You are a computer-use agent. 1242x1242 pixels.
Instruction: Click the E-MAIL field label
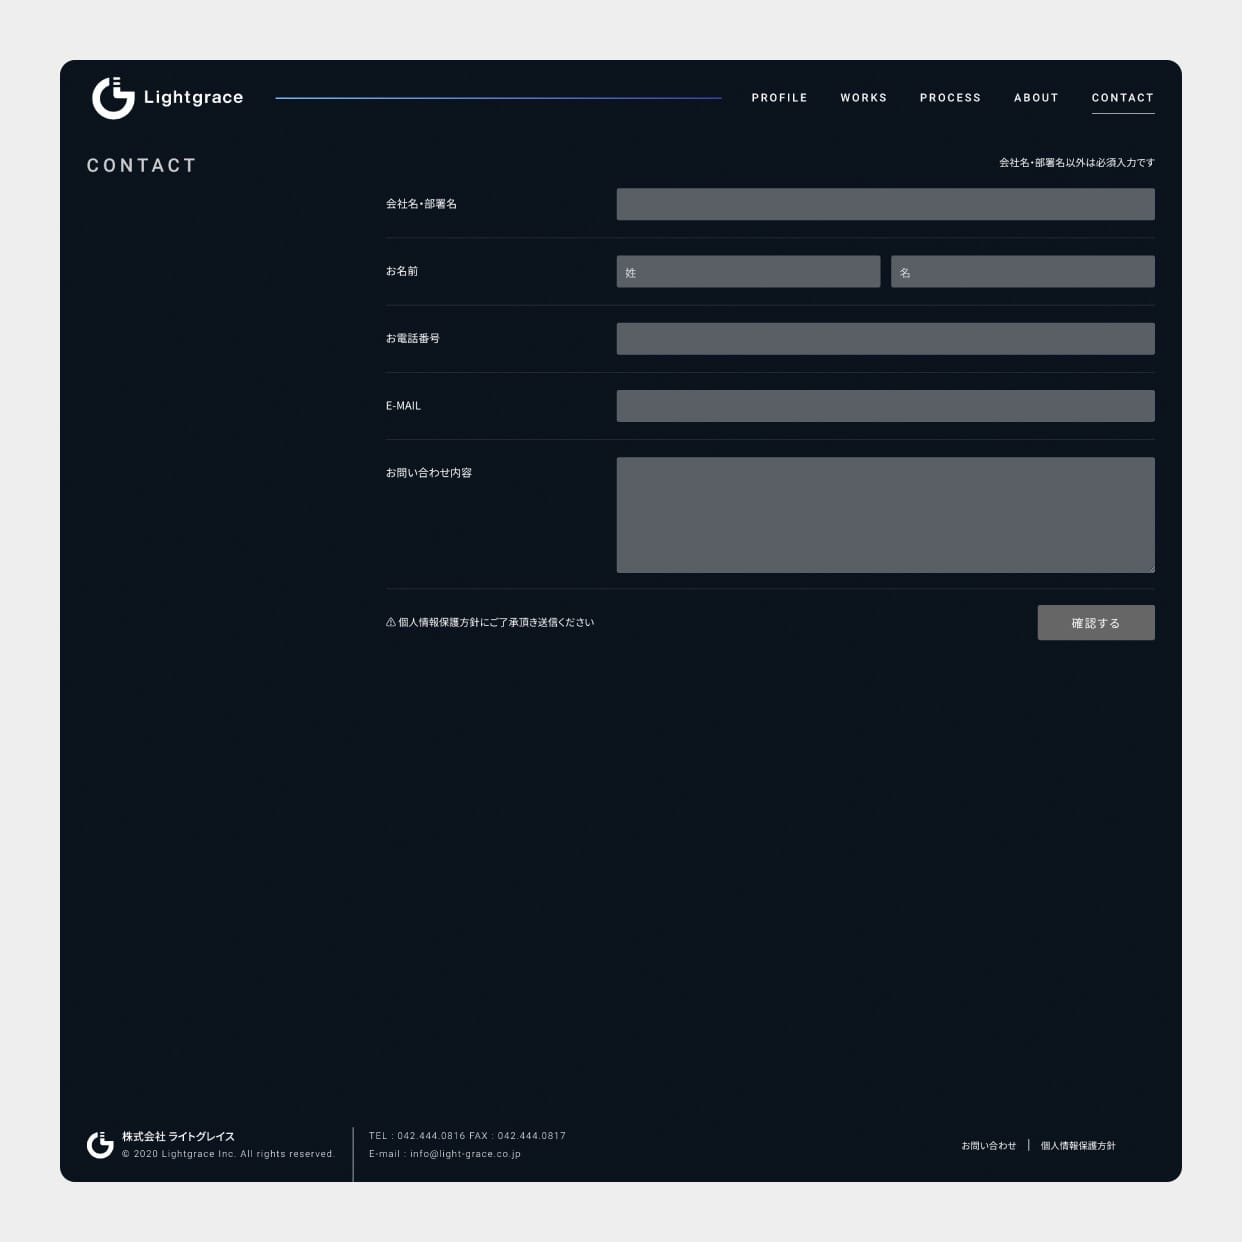coord(403,406)
